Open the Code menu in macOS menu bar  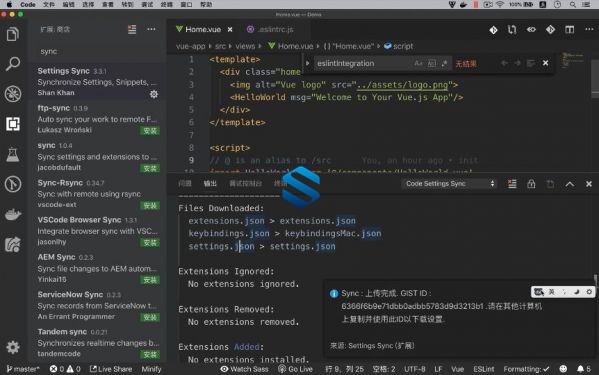pyautogui.click(x=28, y=5)
